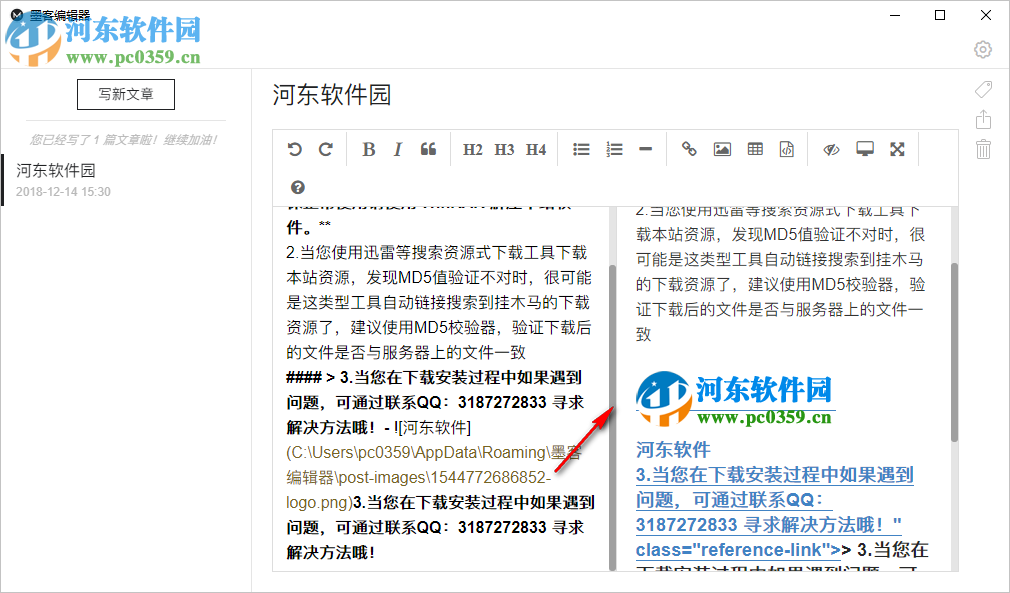Undo the last edit in toolbar
The height and width of the screenshot is (593, 1010).
(295, 149)
